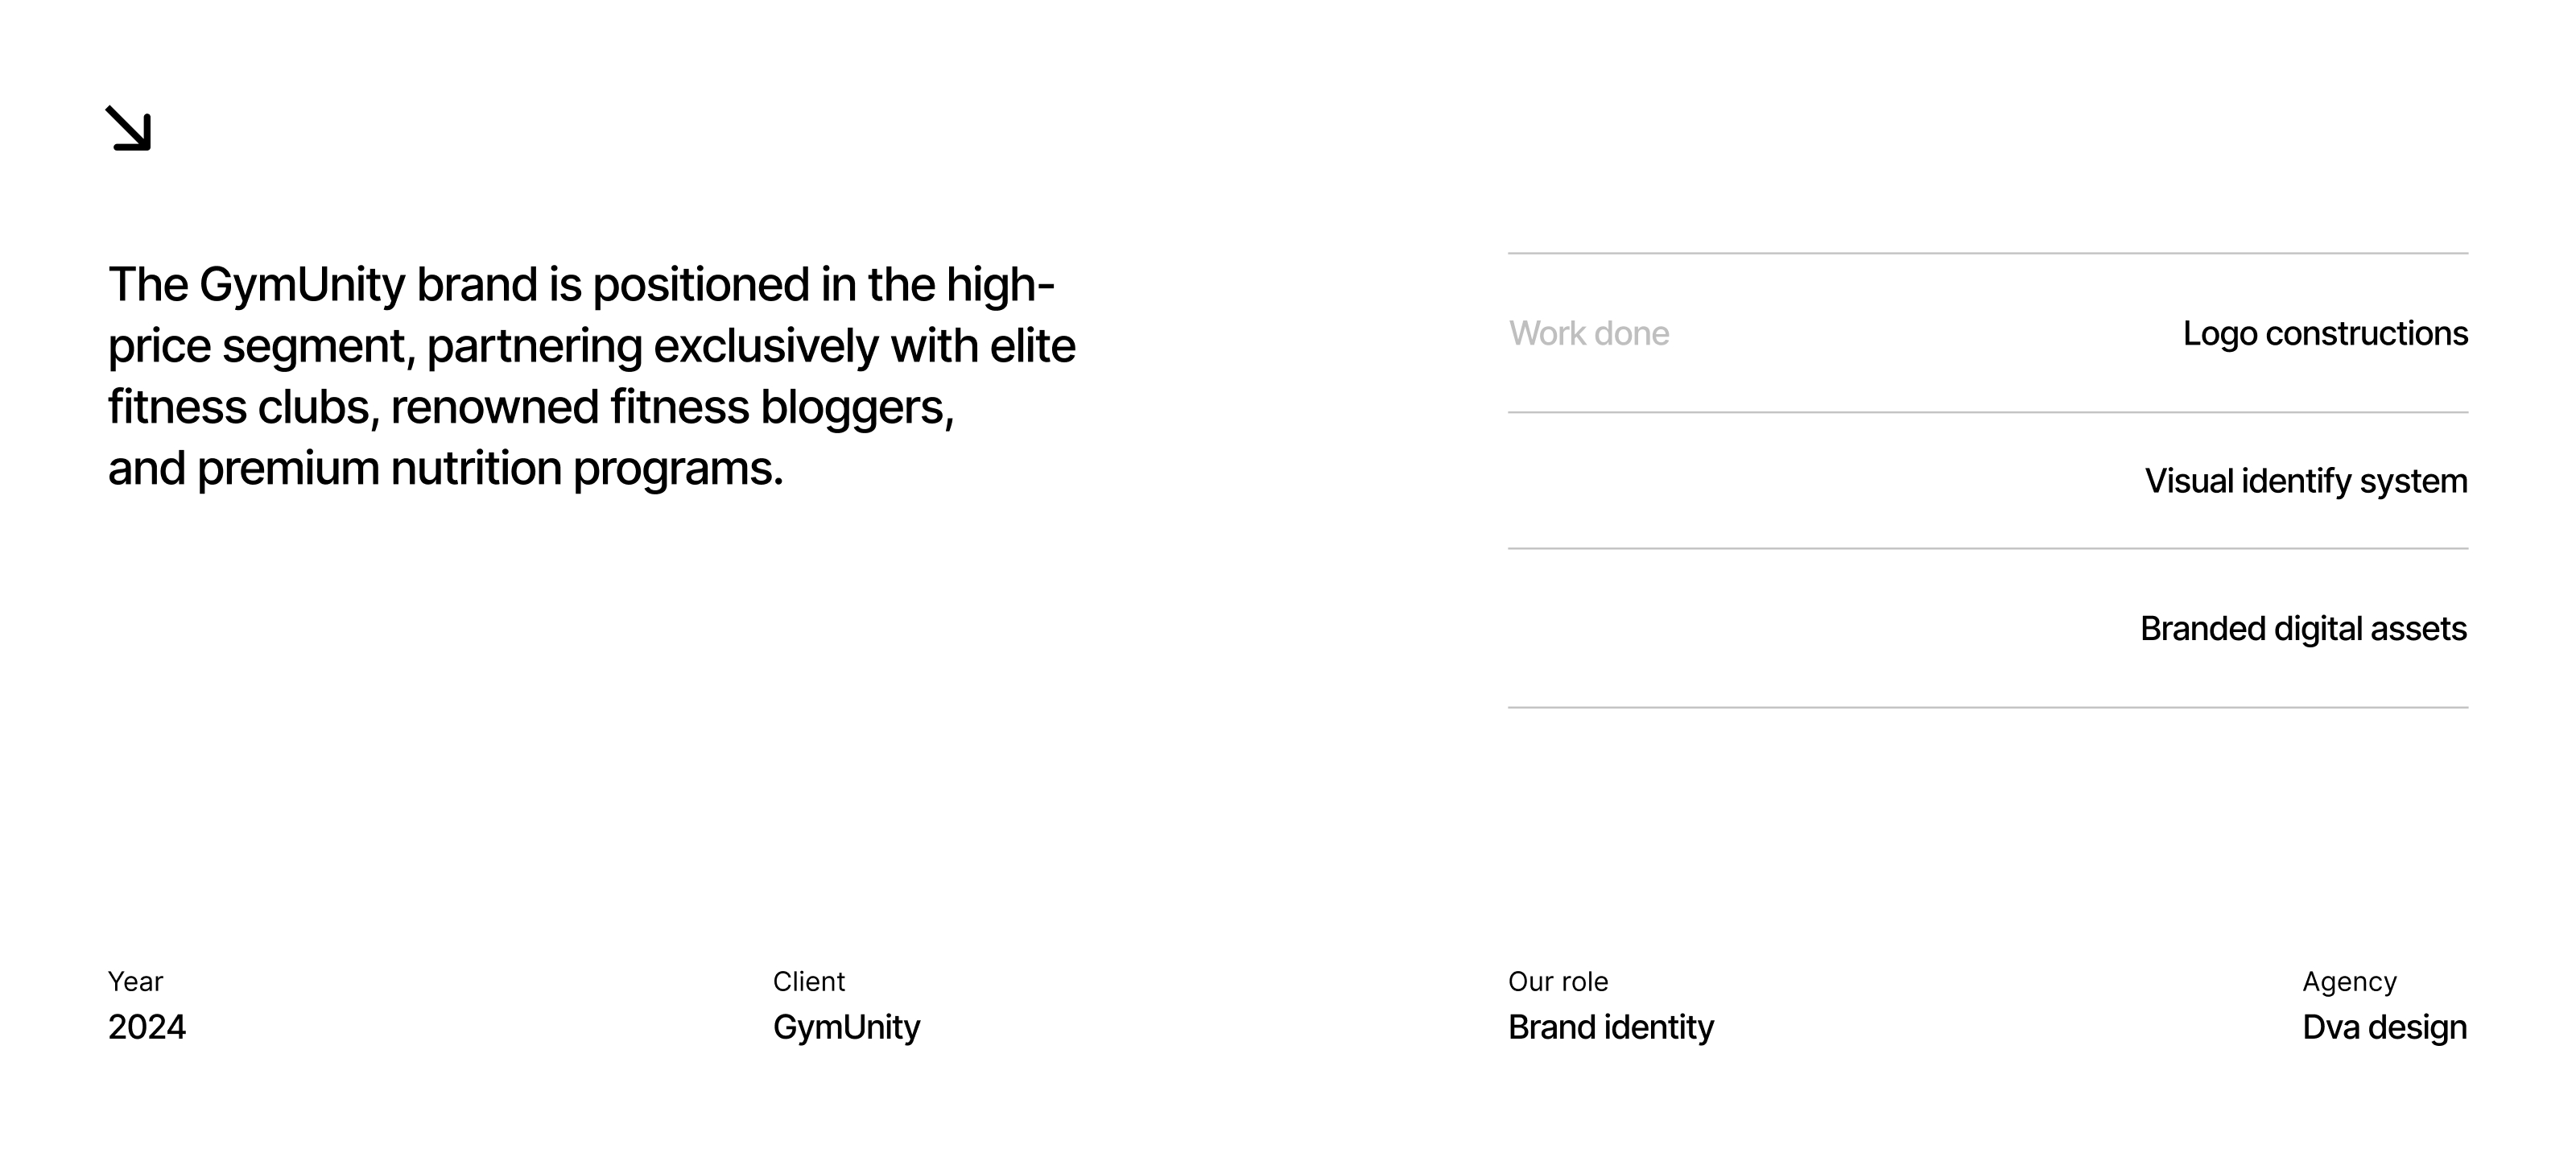This screenshot has width=2576, height=1153.
Task: Click the words 'premium nutrition programs'
Action: click(x=489, y=468)
